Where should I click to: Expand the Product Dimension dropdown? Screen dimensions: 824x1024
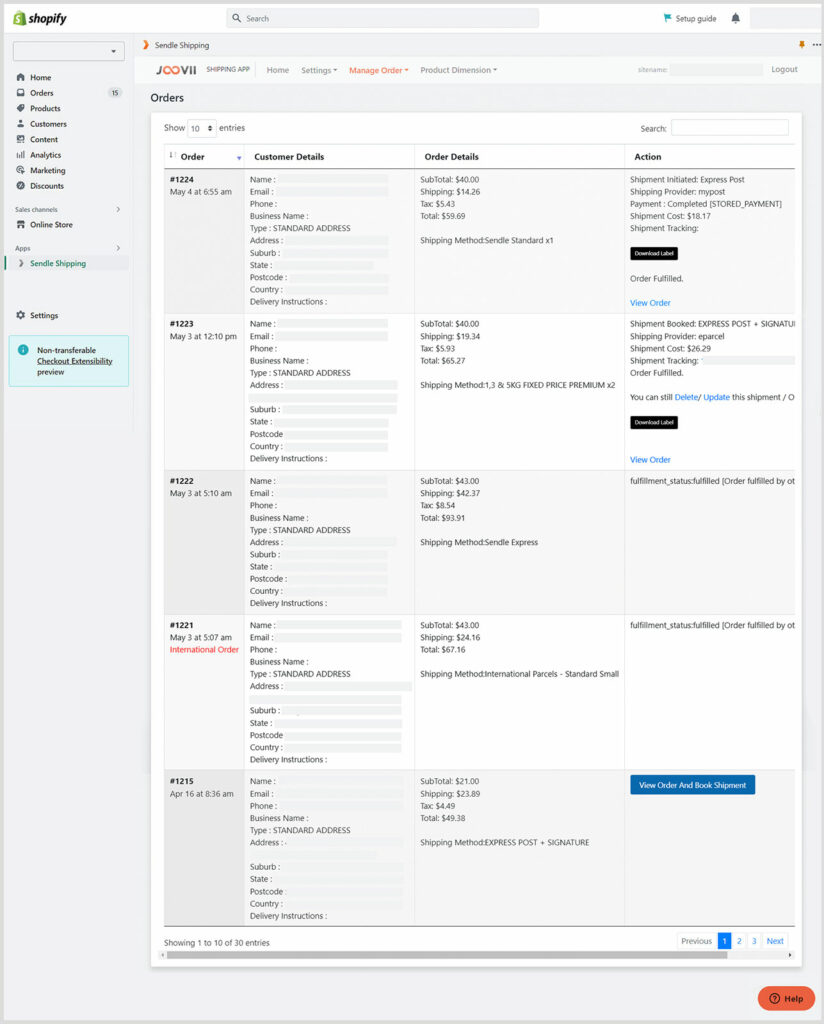[458, 70]
